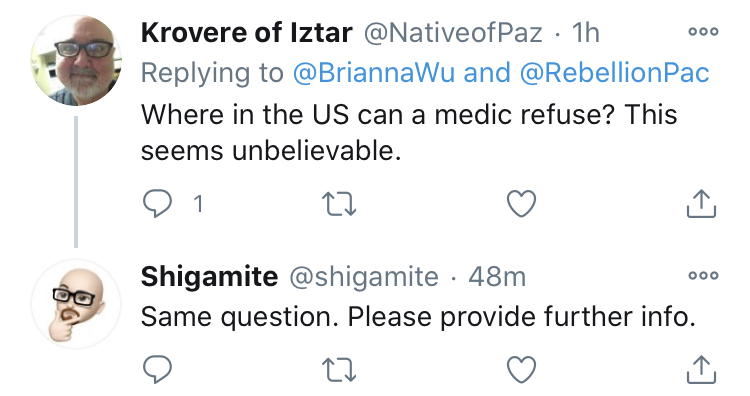Image resolution: width=750 pixels, height=396 pixels.
Task: Open the @NativeofPaz handle
Action: point(453,33)
